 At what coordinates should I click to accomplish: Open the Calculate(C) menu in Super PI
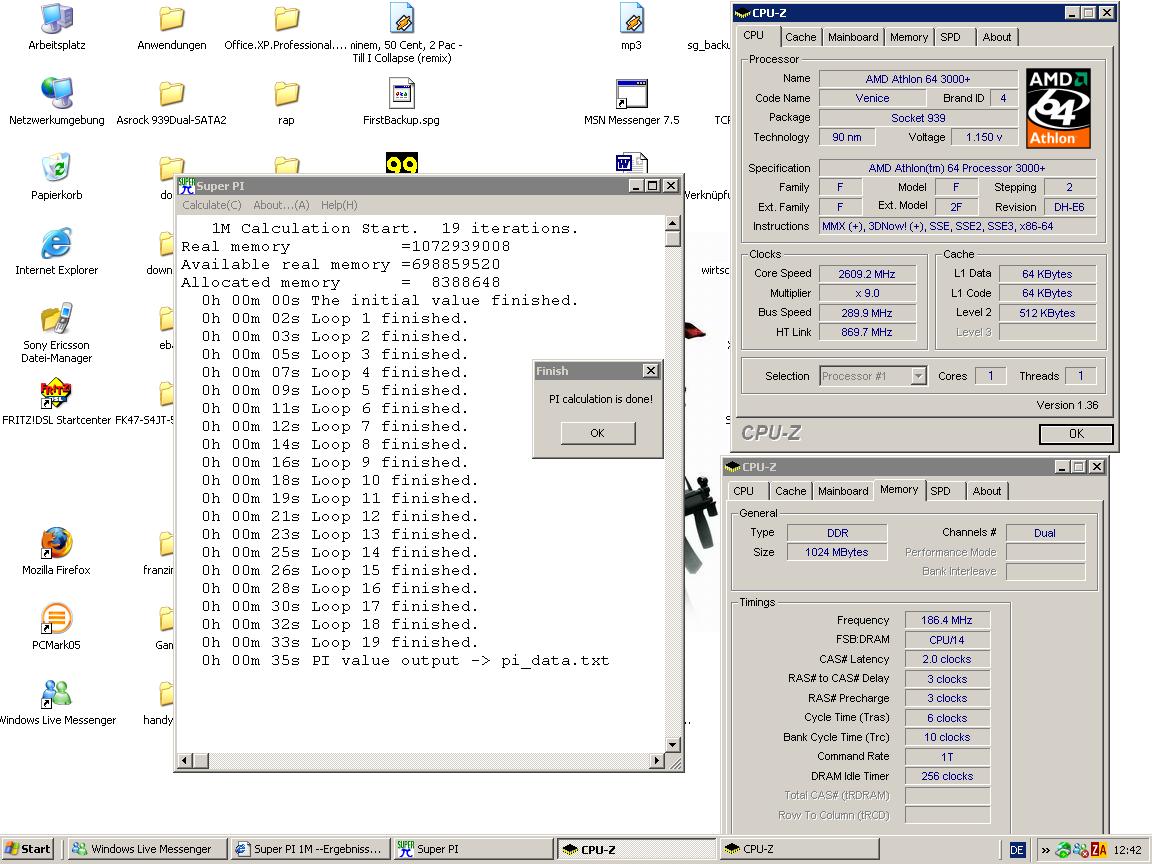[x=211, y=205]
